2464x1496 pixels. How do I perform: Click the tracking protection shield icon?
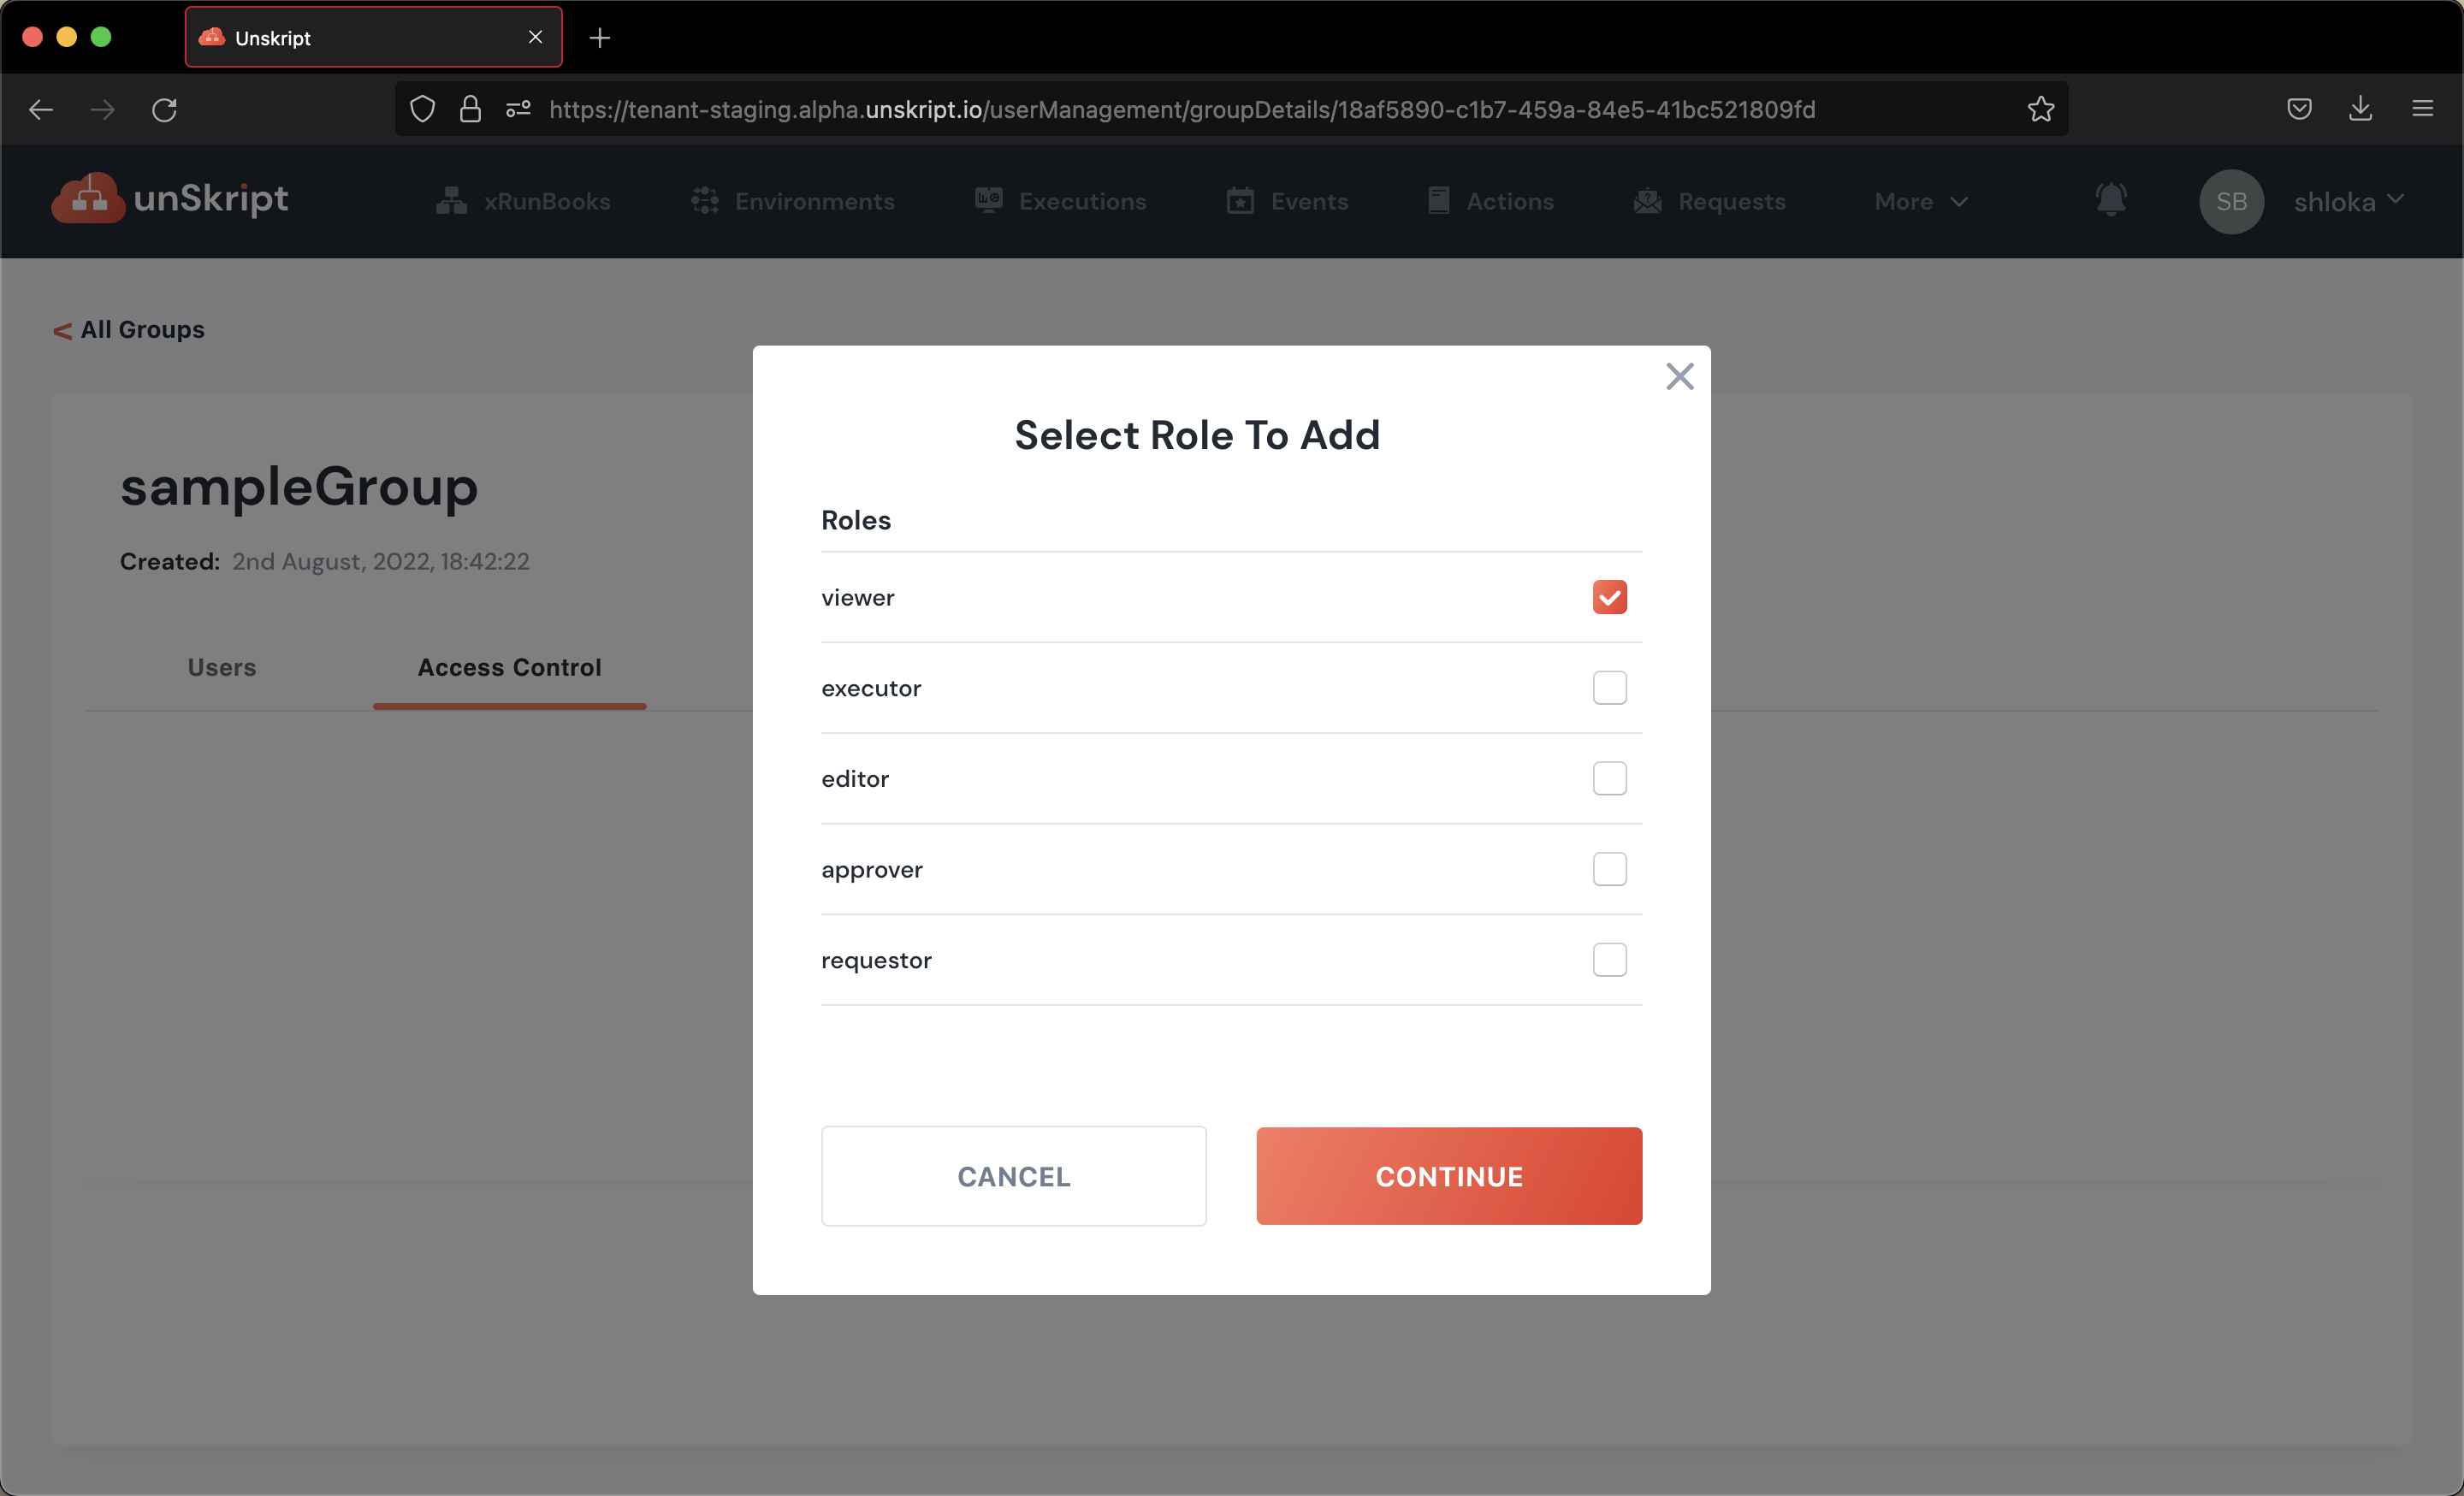tap(422, 109)
